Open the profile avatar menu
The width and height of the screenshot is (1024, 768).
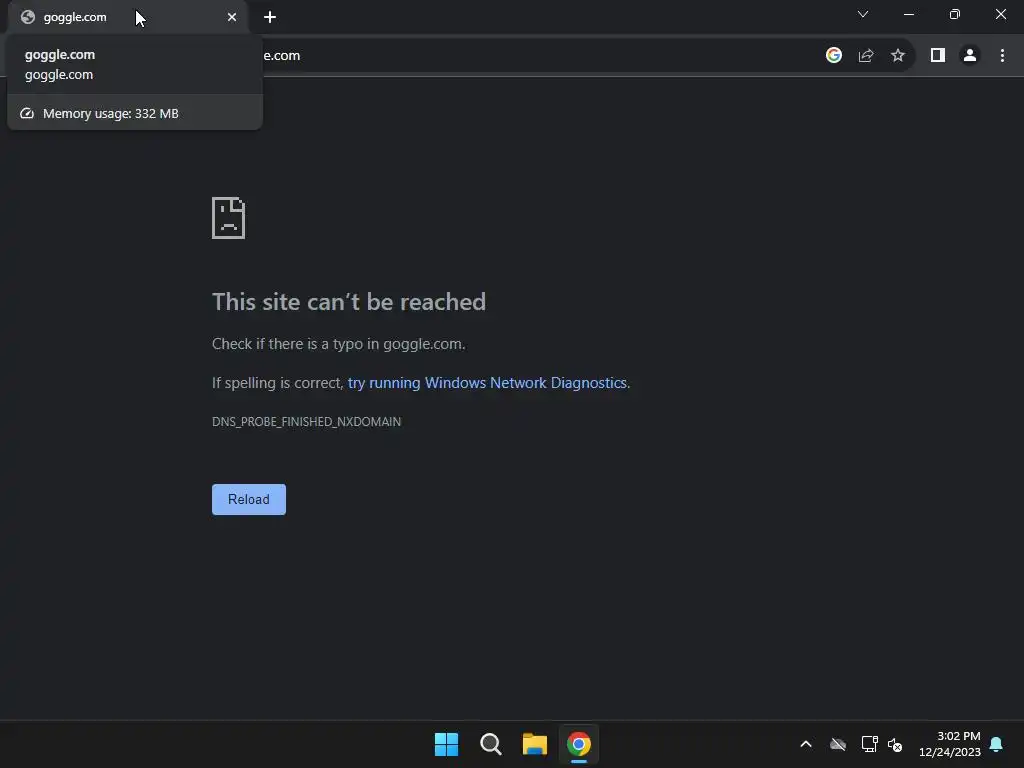click(970, 56)
